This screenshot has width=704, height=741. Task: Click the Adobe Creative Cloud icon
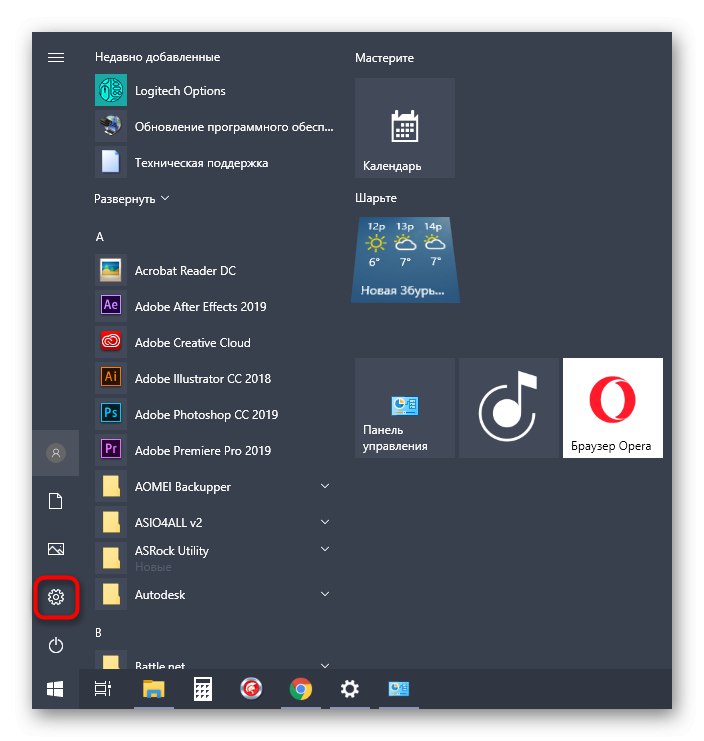(x=111, y=342)
